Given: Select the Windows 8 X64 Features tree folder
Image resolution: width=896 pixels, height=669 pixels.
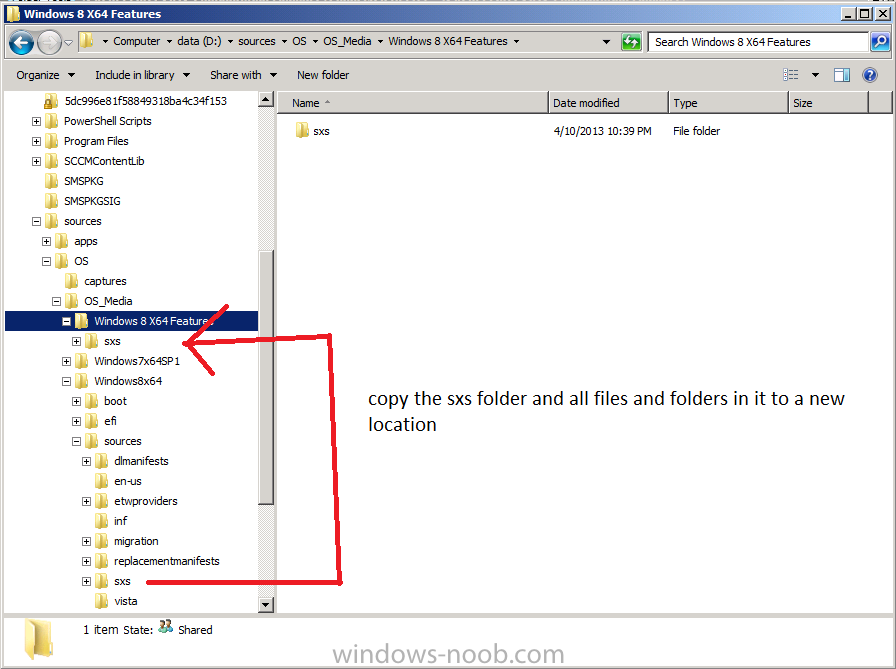Looking at the screenshot, I should (153, 321).
